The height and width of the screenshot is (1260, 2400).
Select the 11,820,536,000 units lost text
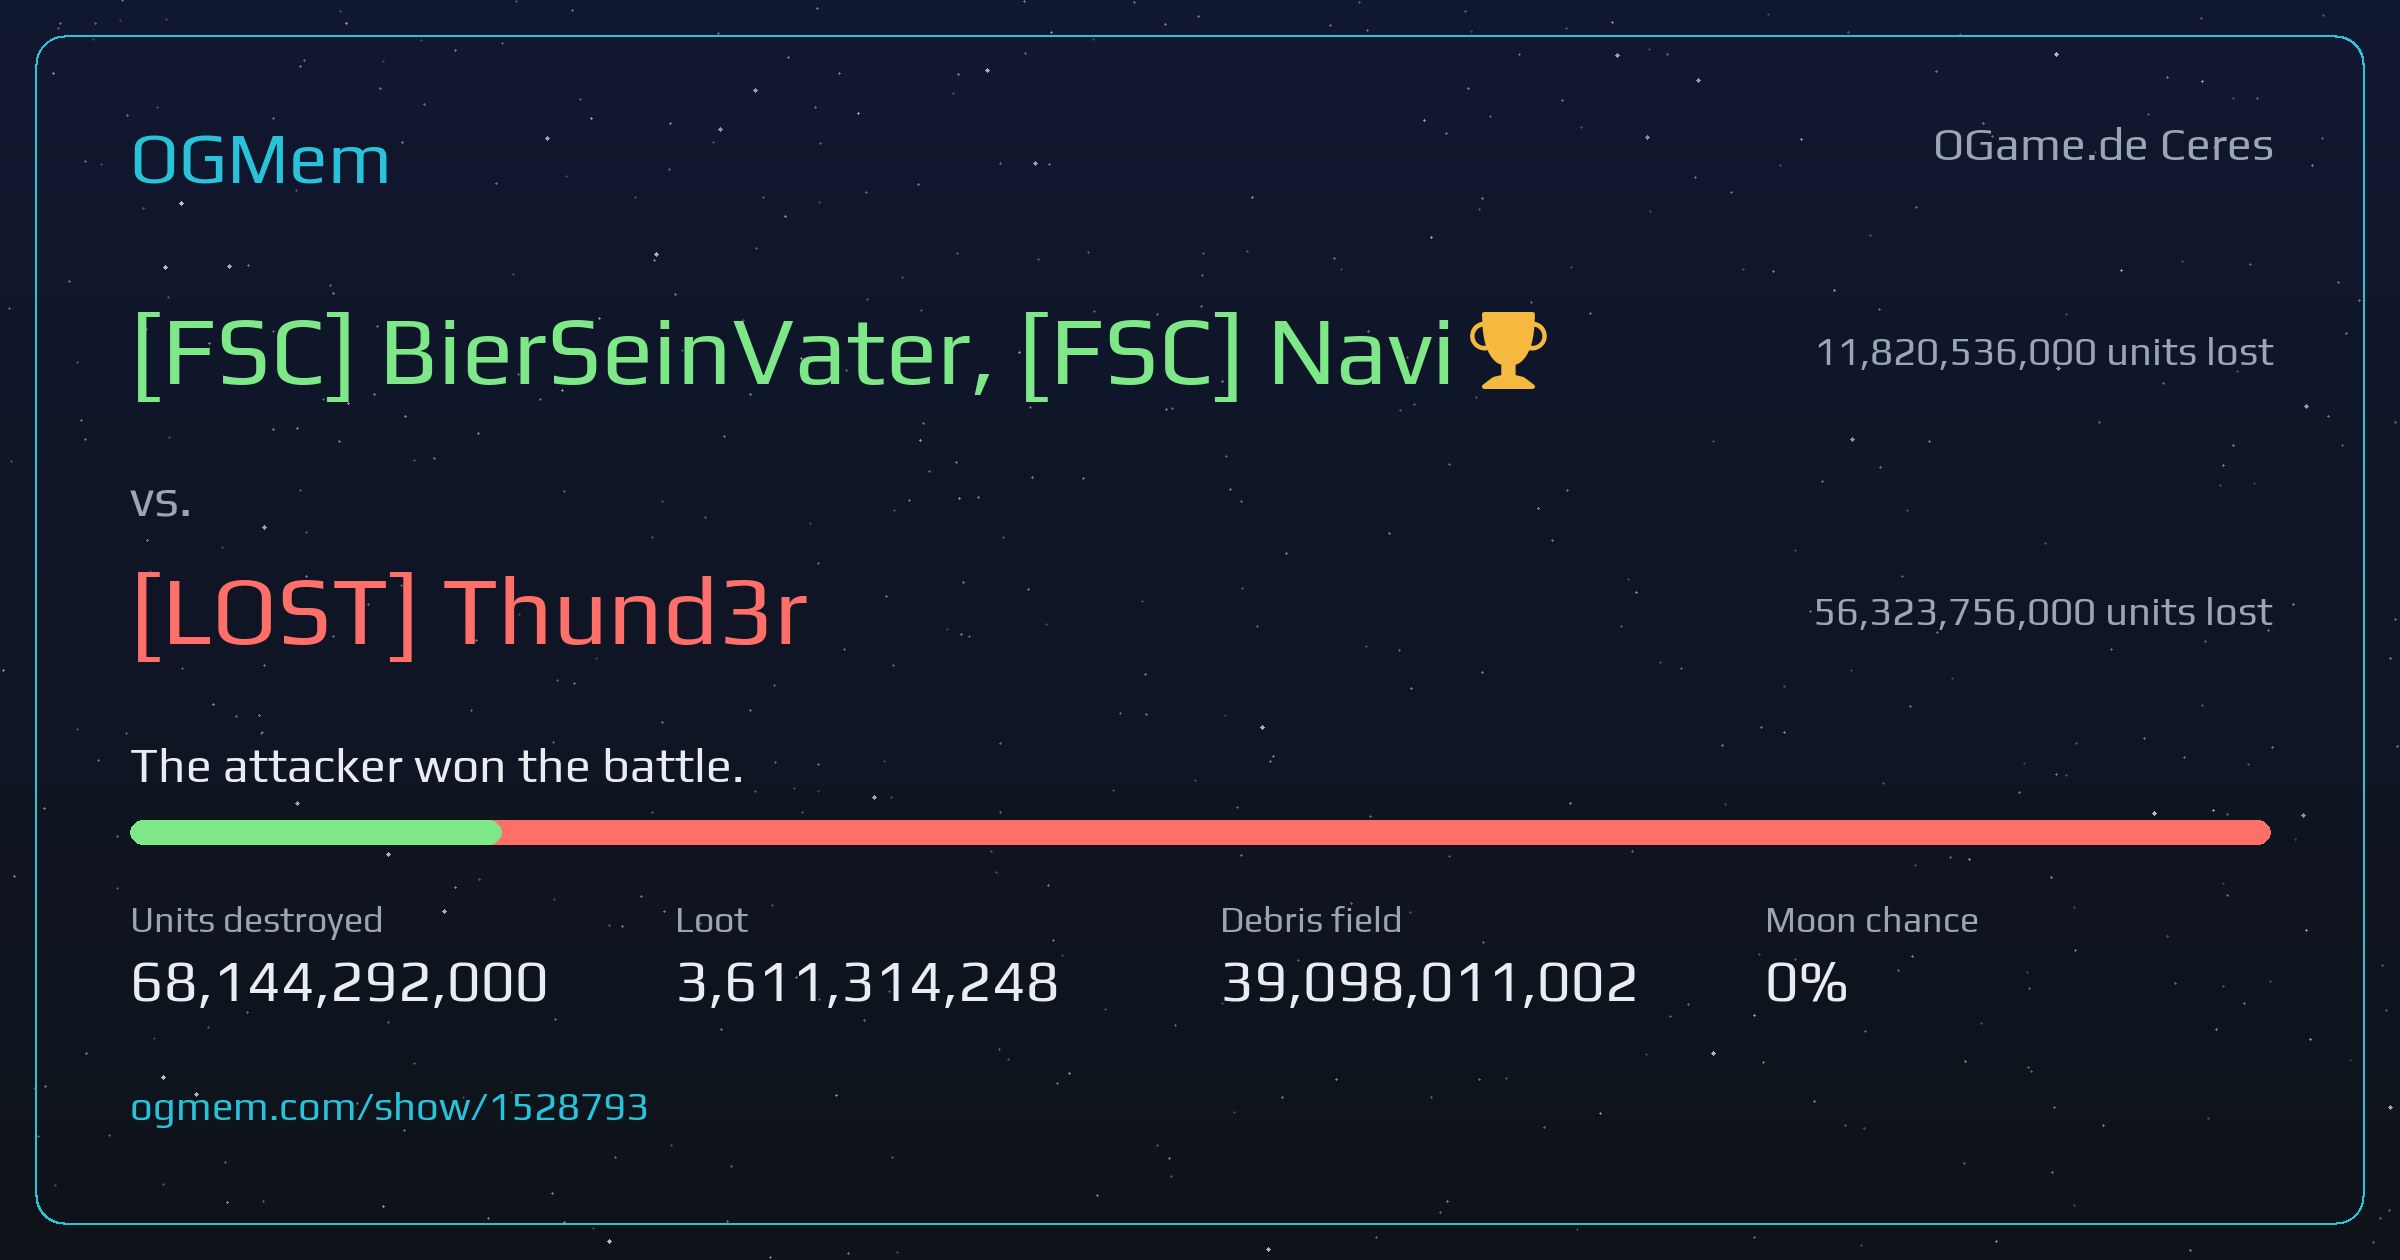[x=2044, y=352]
